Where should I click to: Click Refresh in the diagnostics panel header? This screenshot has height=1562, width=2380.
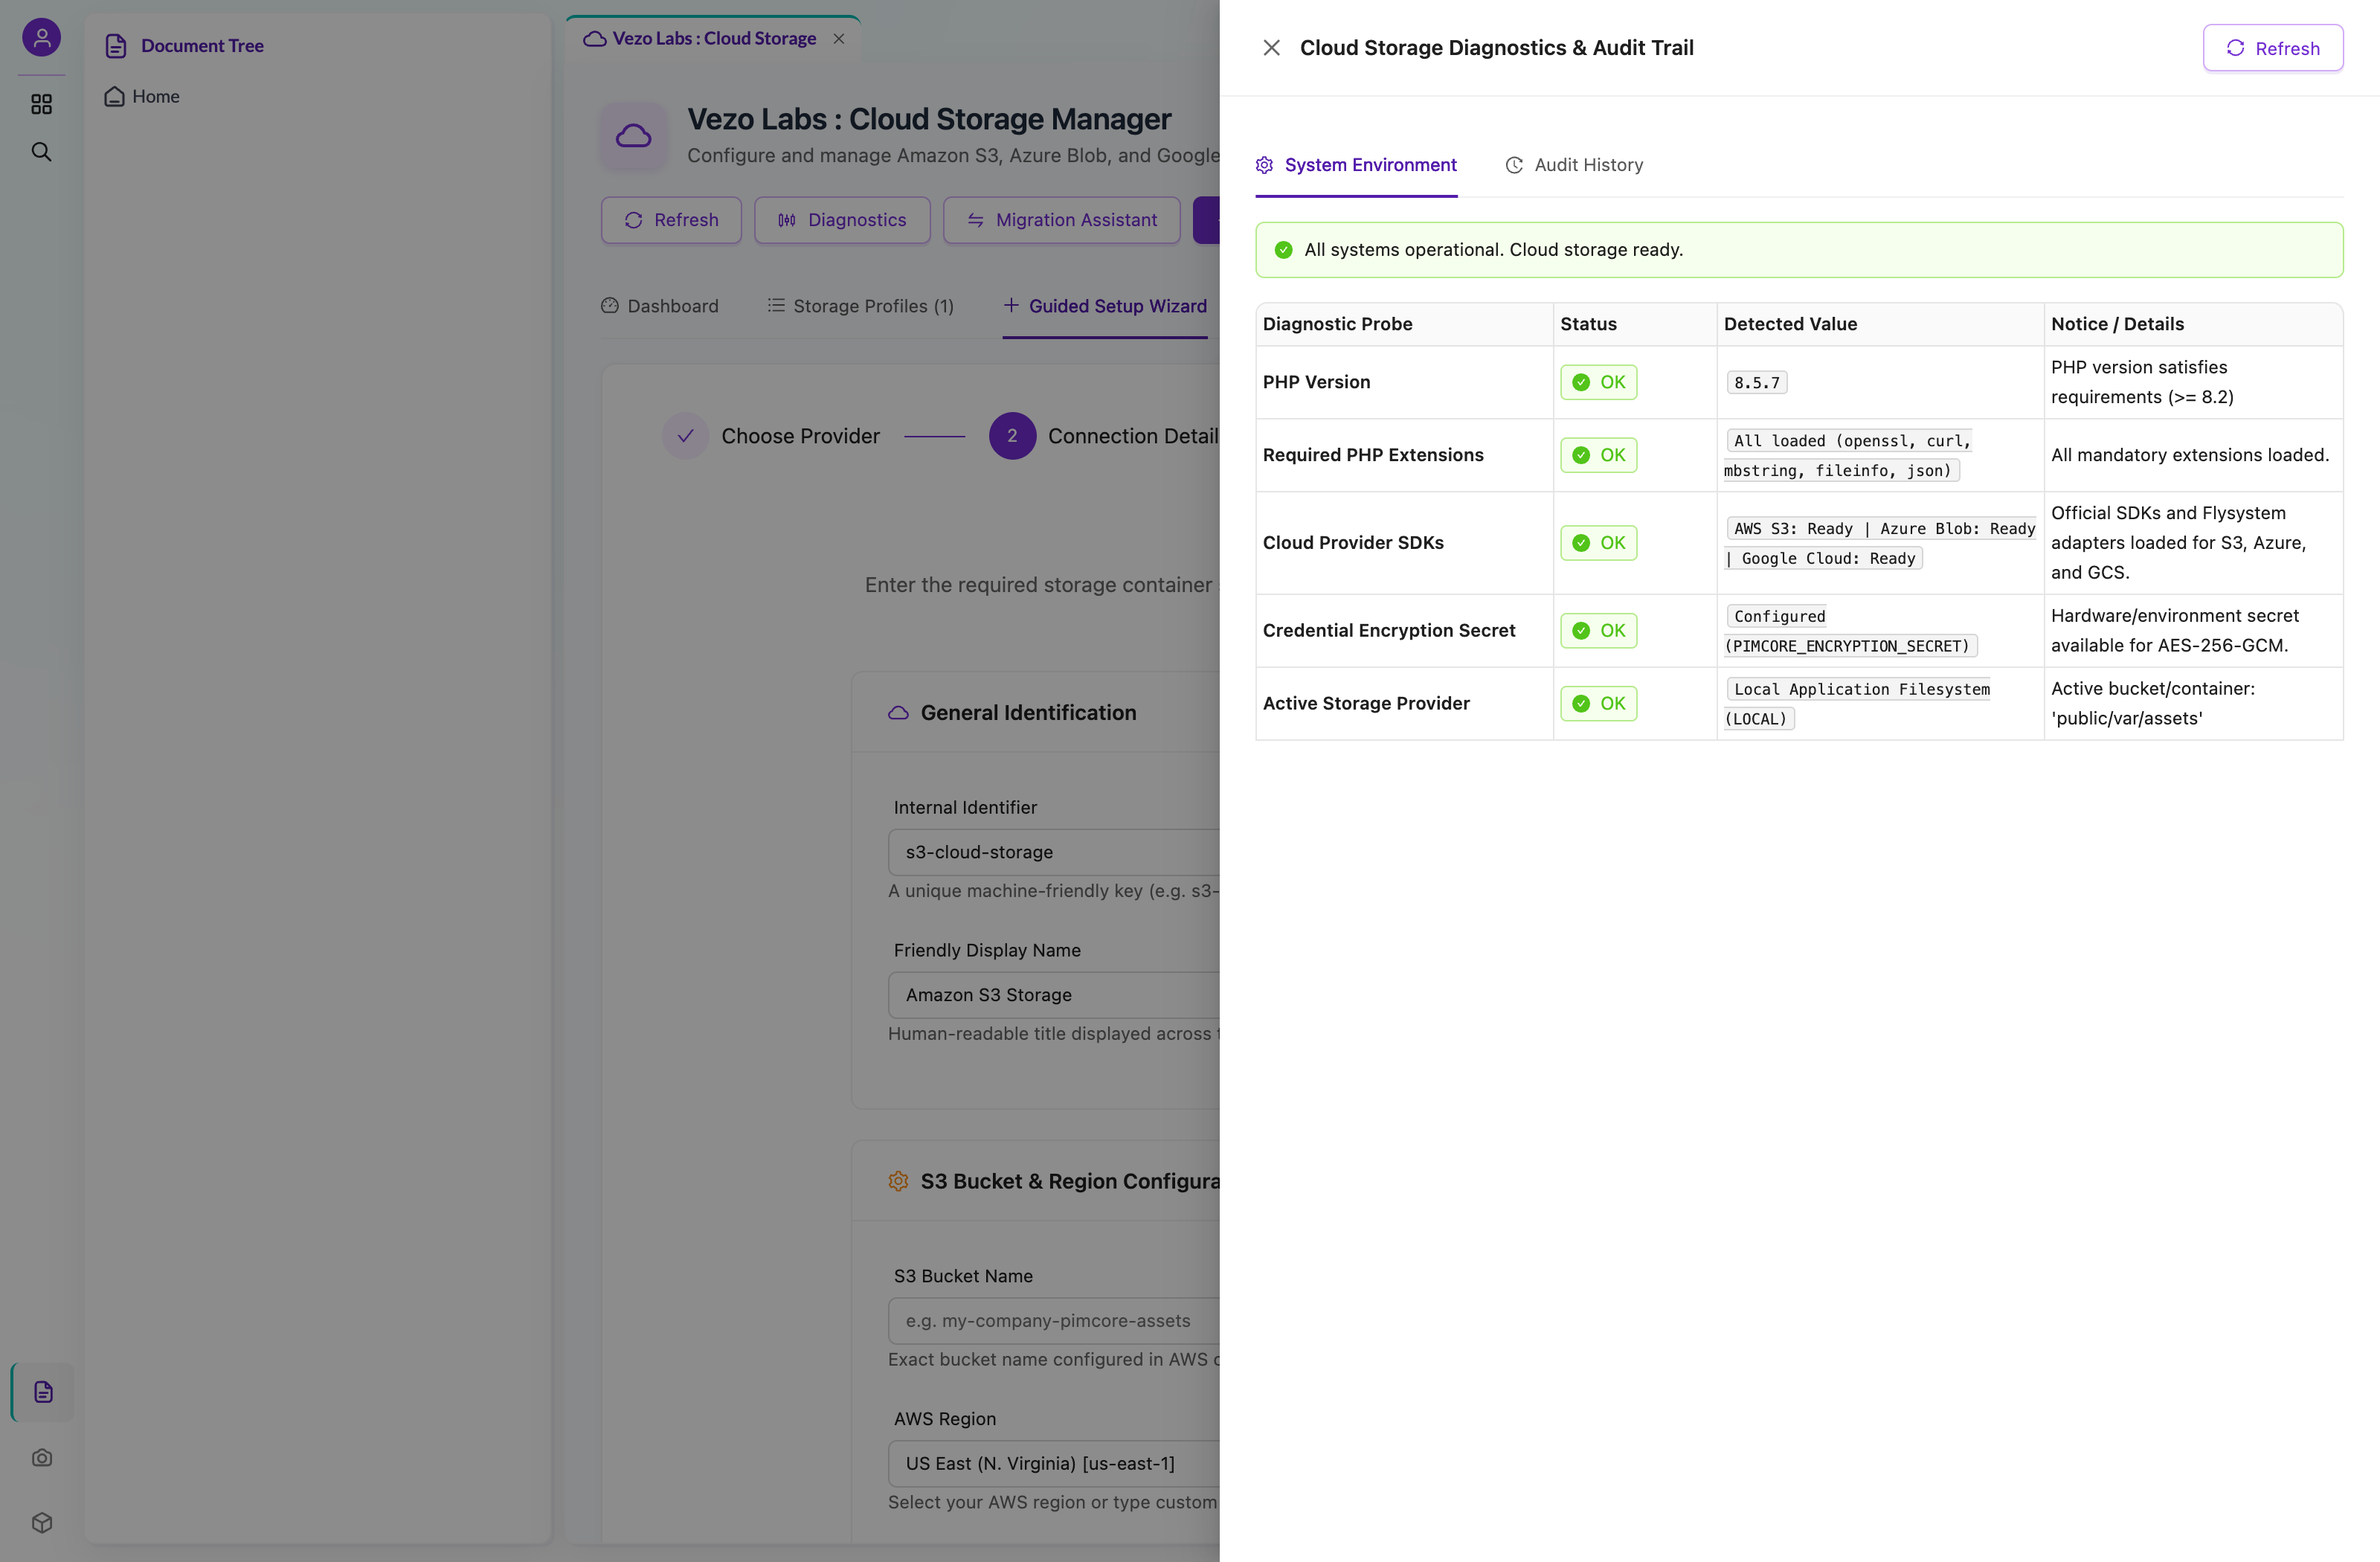[x=2272, y=48]
